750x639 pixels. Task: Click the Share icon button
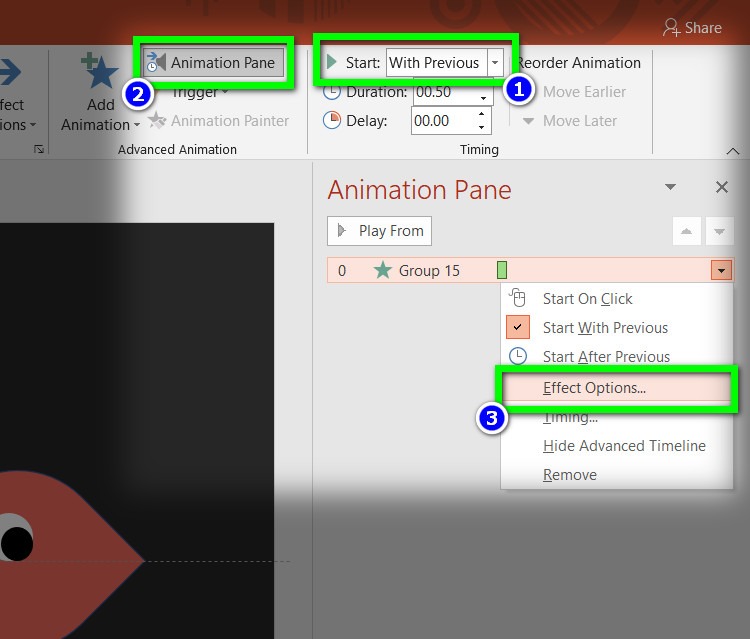(694, 28)
